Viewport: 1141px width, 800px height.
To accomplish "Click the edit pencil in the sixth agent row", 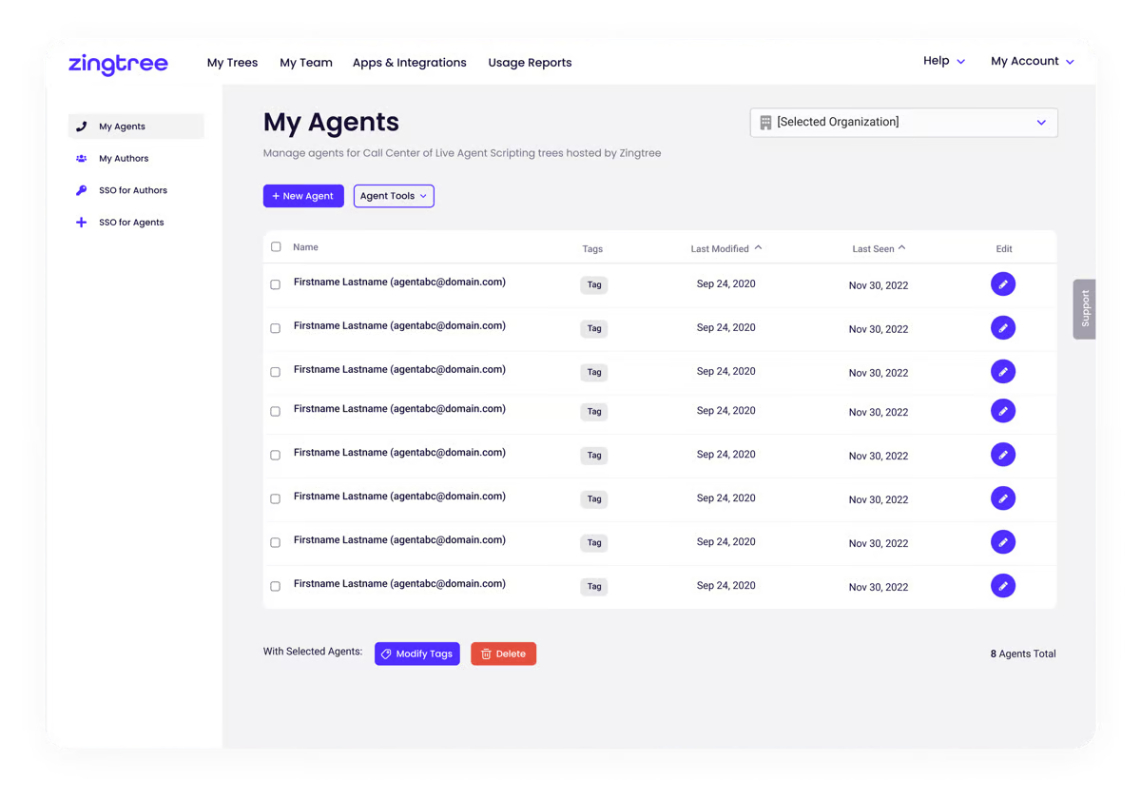I will tap(1003, 498).
